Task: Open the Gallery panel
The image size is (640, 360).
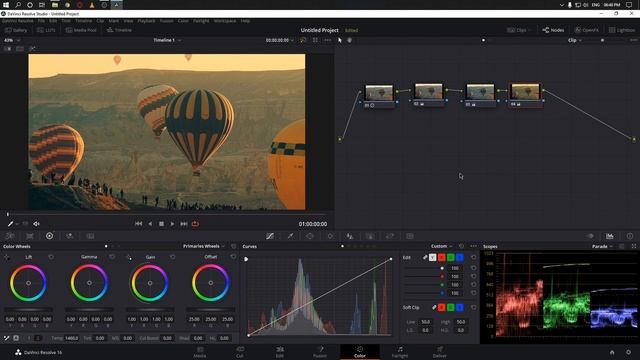Action: pos(16,30)
